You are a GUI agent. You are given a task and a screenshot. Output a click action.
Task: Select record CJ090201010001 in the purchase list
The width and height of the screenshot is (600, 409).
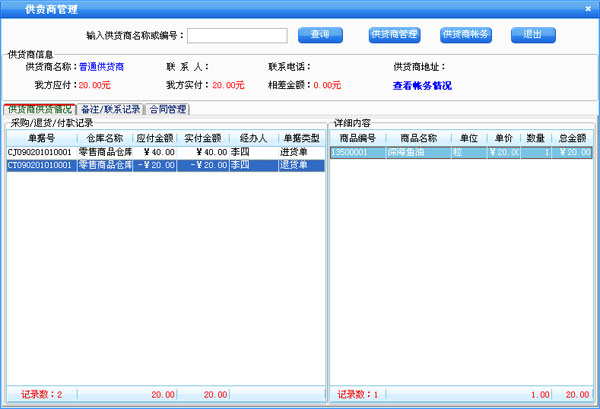pyautogui.click(x=40, y=152)
